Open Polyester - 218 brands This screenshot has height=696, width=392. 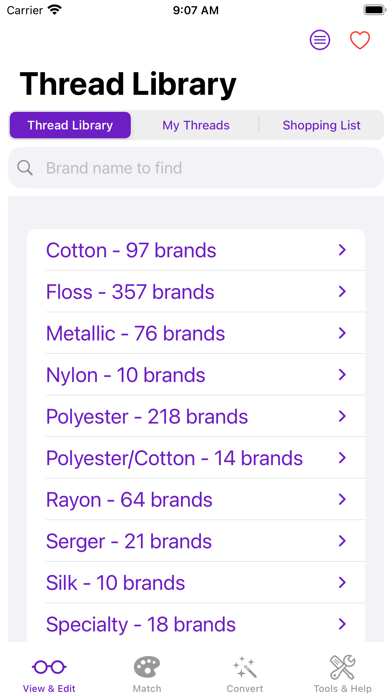click(196, 416)
